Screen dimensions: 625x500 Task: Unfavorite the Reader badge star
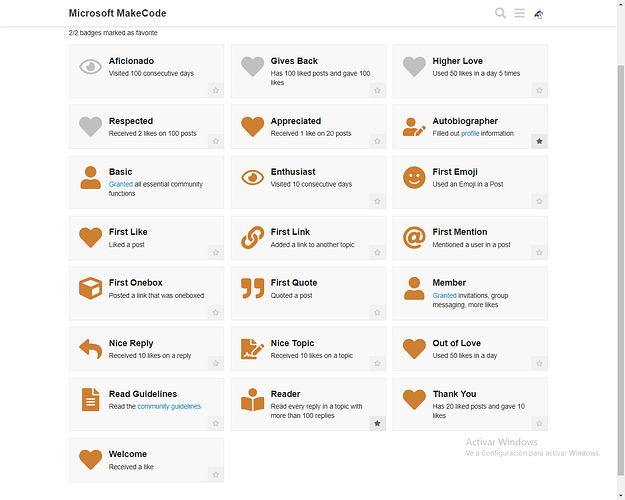click(377, 423)
